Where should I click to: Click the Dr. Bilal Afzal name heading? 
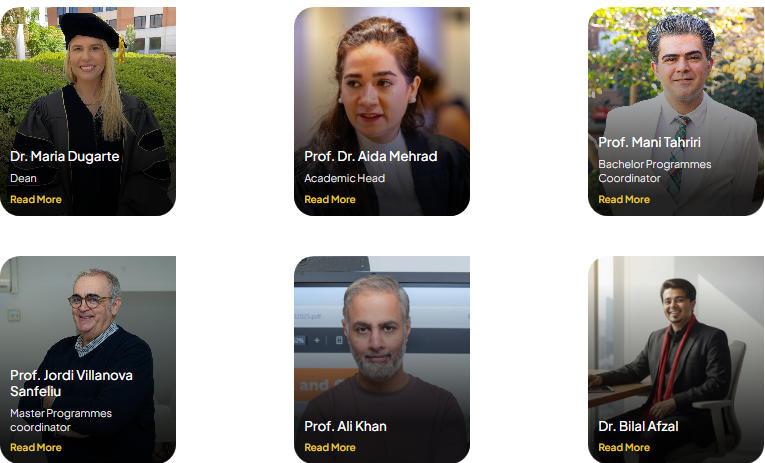(638, 426)
